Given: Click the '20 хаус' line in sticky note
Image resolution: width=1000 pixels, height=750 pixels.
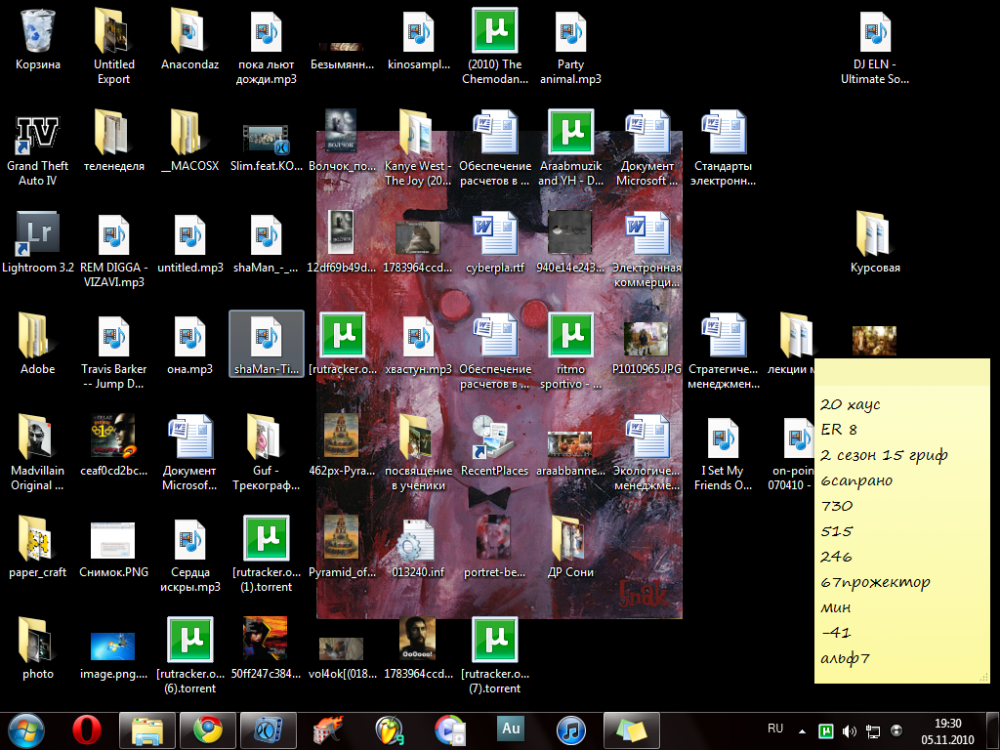Looking at the screenshot, I should click(850, 404).
